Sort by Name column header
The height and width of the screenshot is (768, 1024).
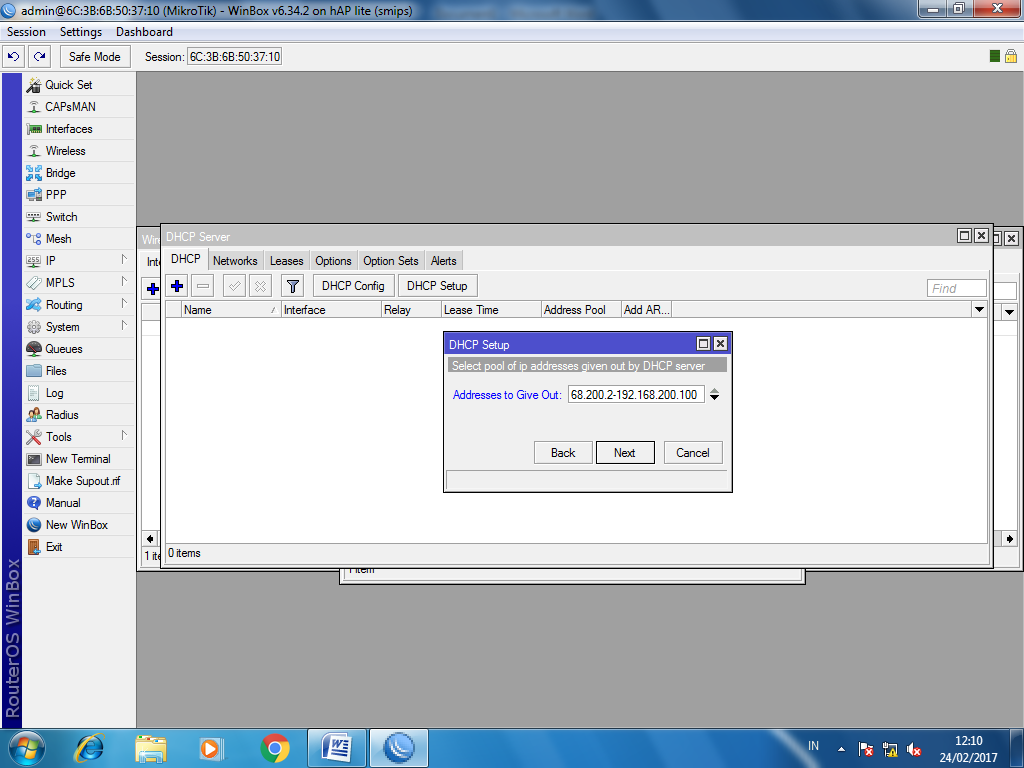coord(231,310)
